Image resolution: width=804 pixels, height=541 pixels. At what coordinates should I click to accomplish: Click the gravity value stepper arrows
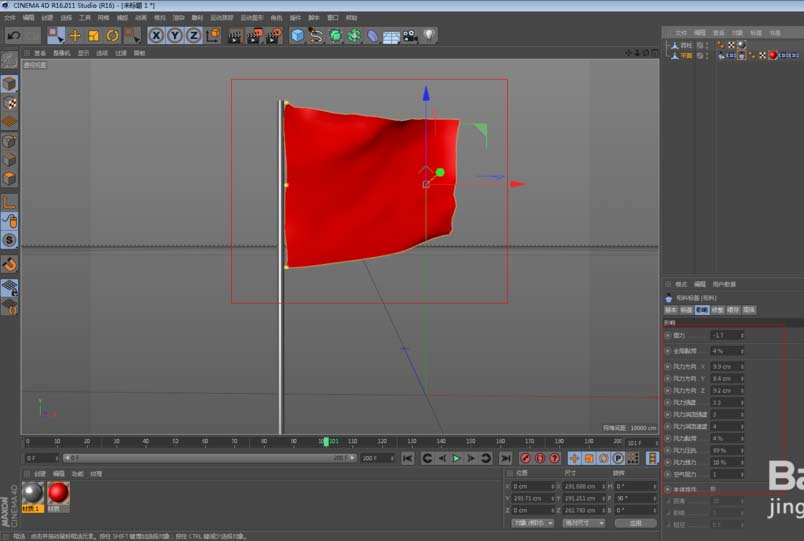click(x=742, y=336)
